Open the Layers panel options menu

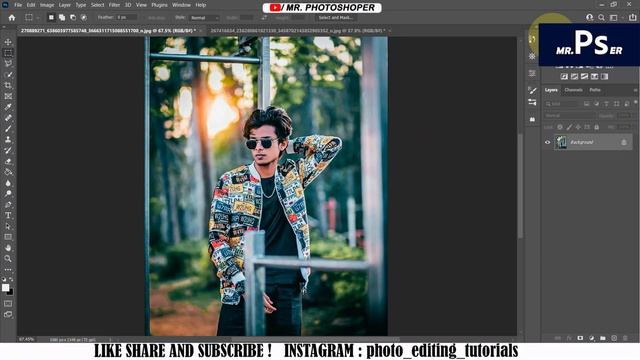635,90
